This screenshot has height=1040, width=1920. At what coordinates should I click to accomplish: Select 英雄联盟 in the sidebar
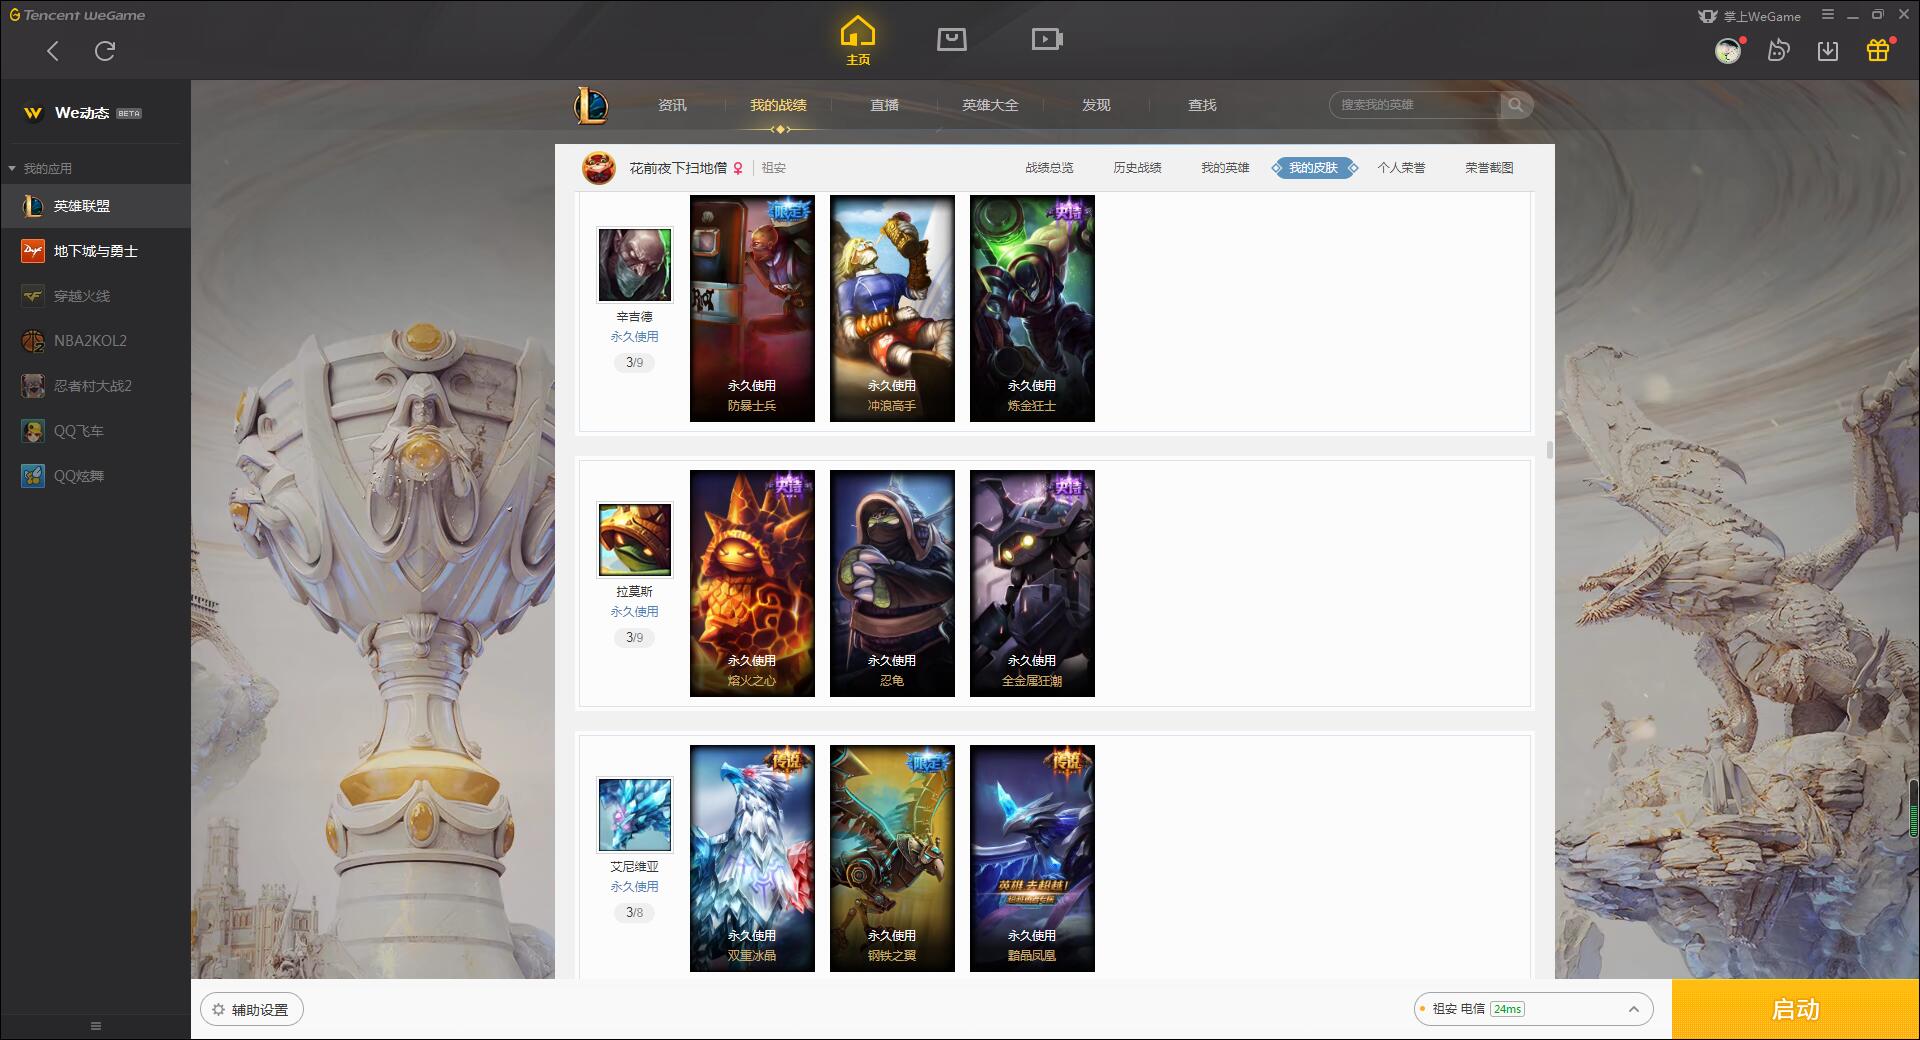pyautogui.click(x=95, y=206)
